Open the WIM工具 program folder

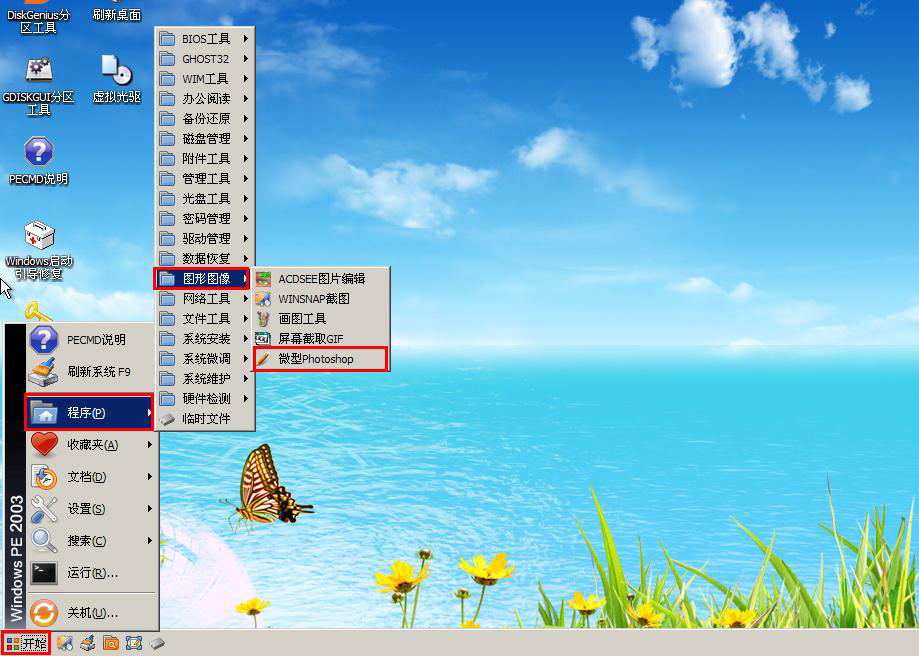pyautogui.click(x=205, y=79)
